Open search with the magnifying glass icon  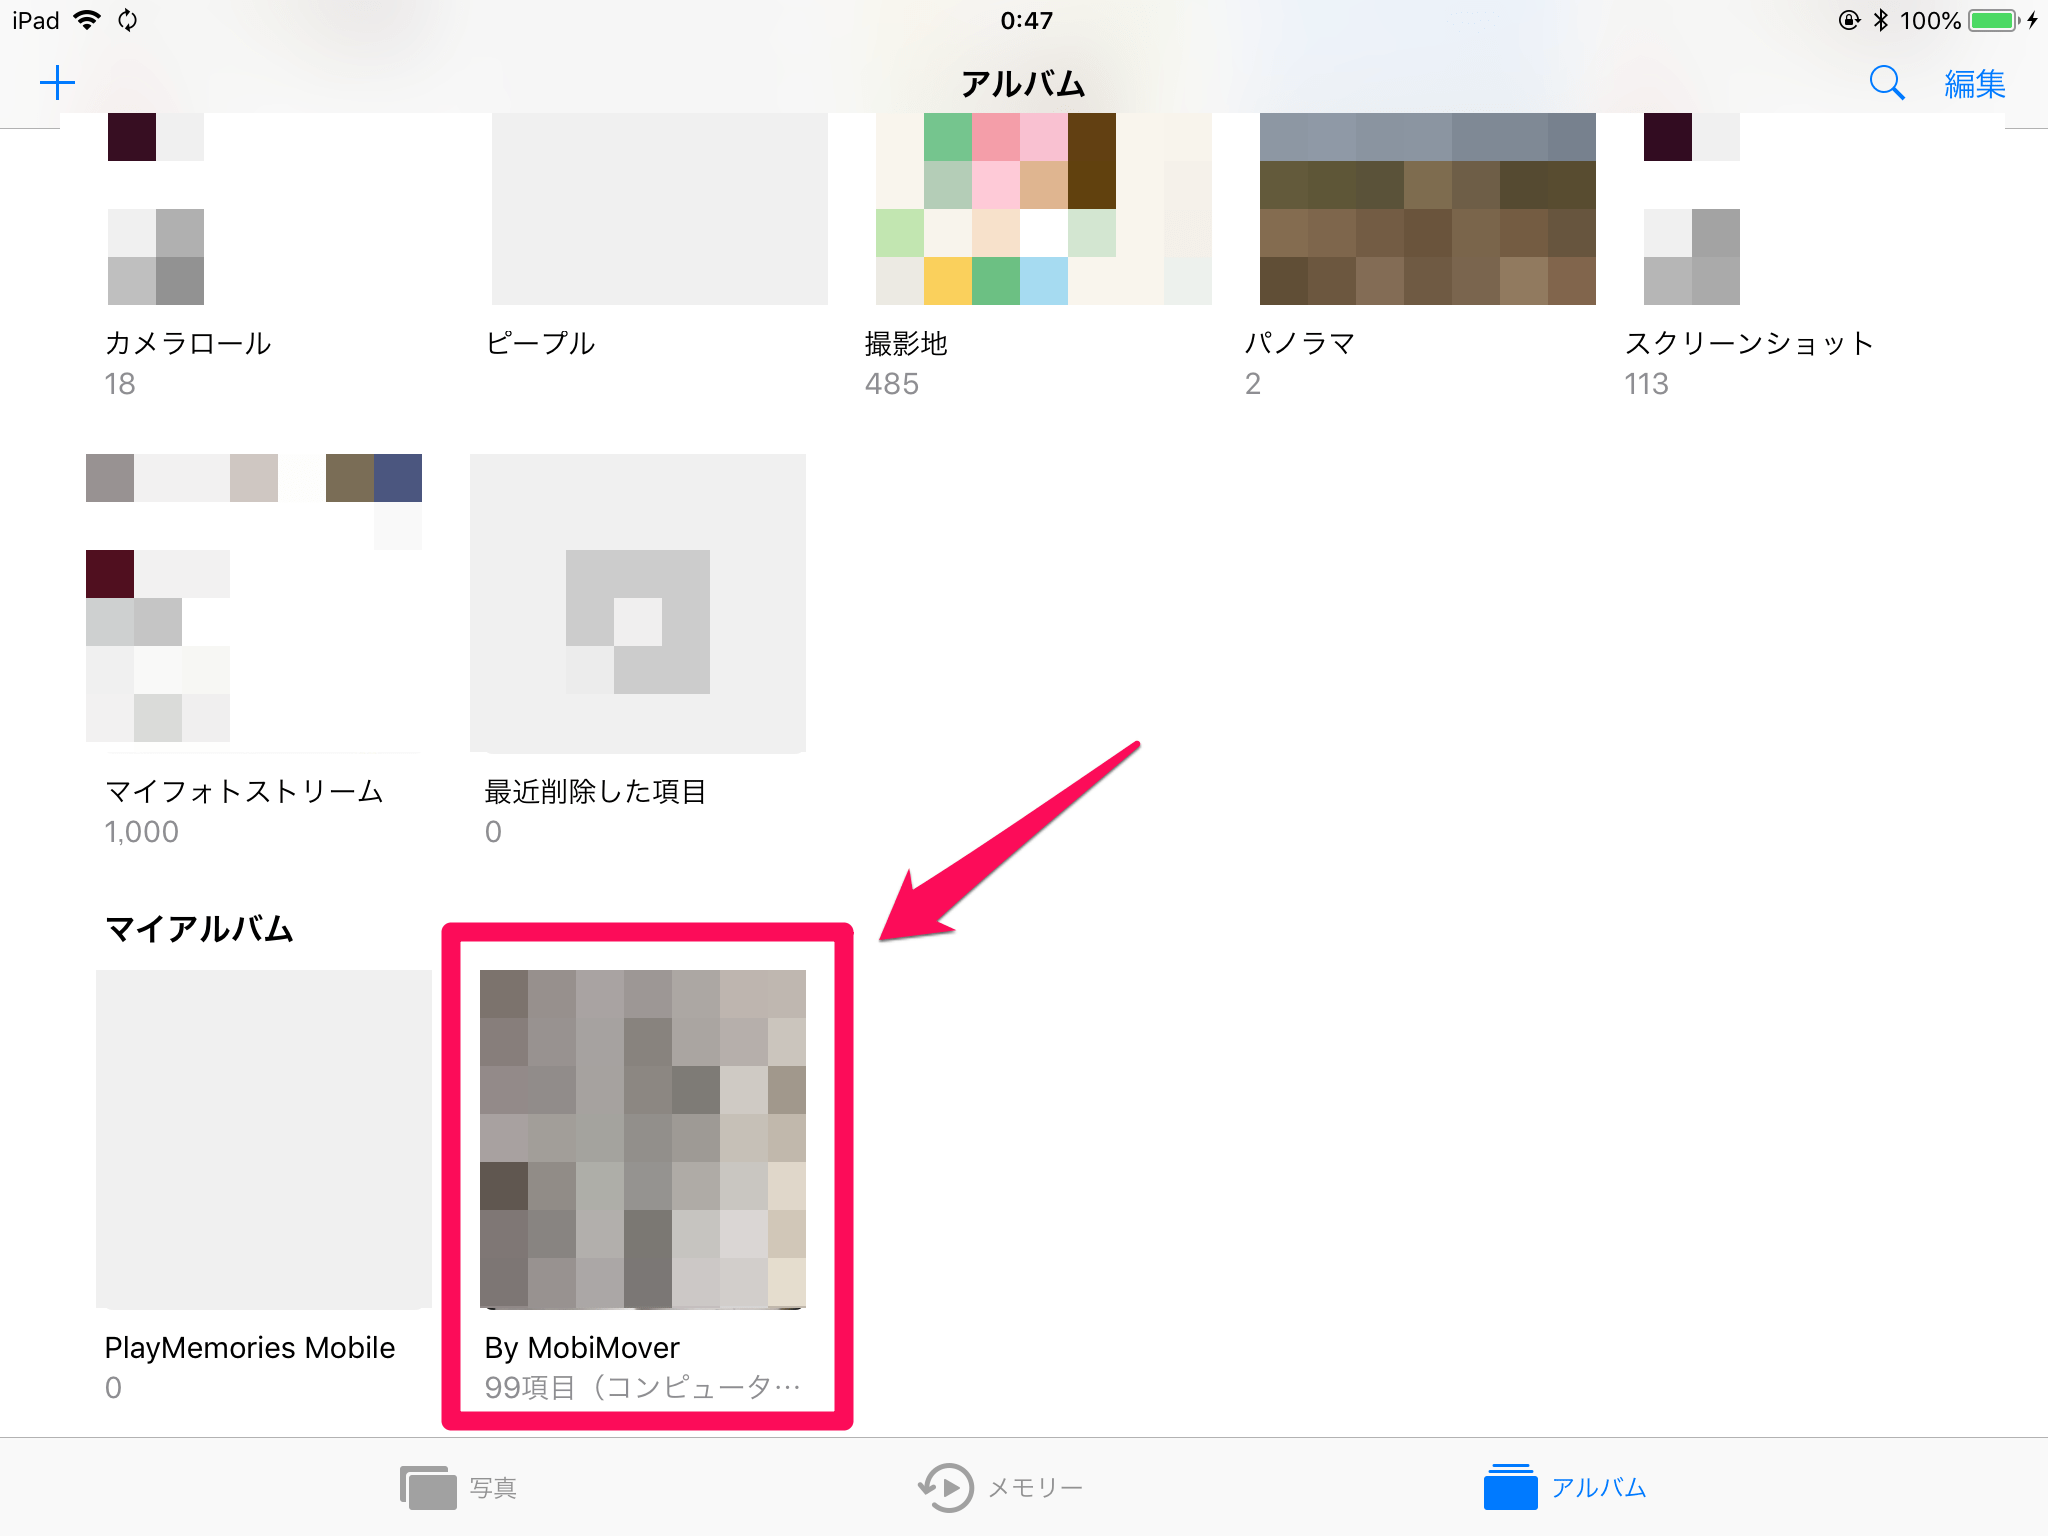point(1886,83)
